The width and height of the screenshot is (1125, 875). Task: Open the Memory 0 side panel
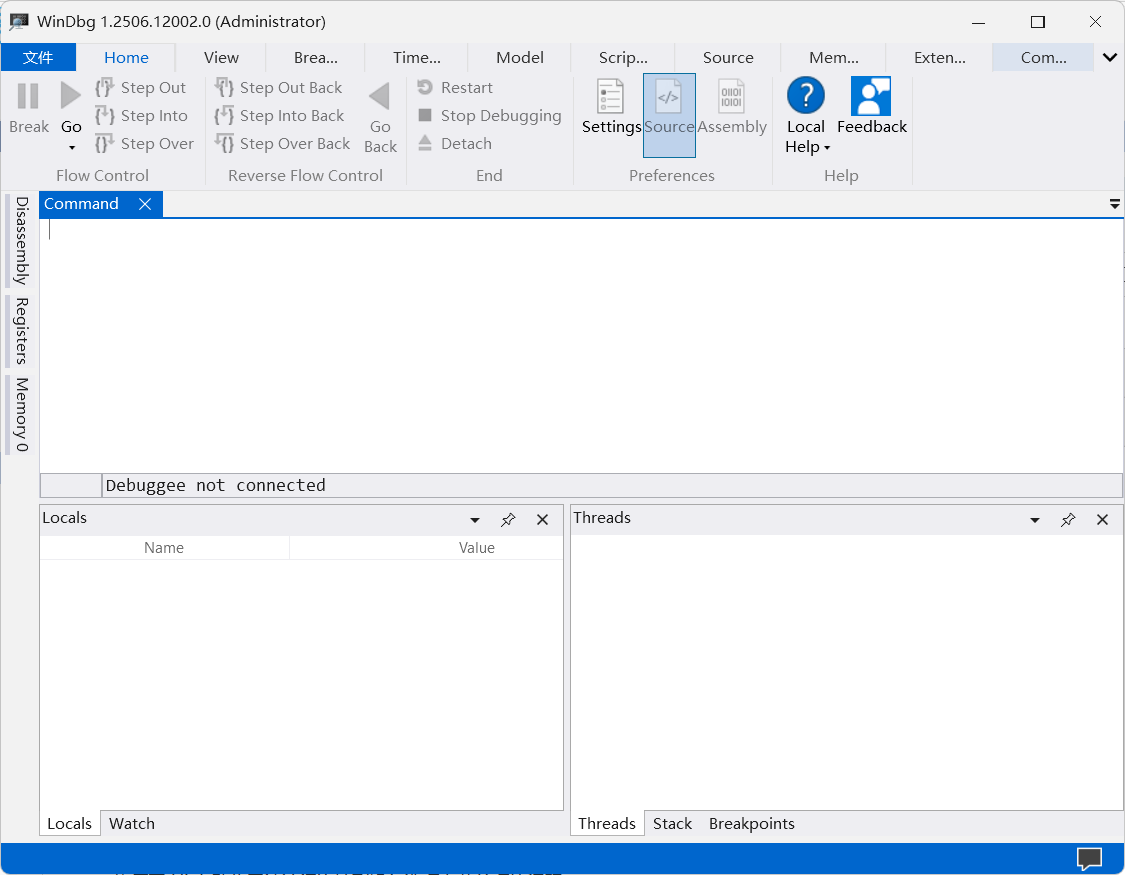pos(22,415)
